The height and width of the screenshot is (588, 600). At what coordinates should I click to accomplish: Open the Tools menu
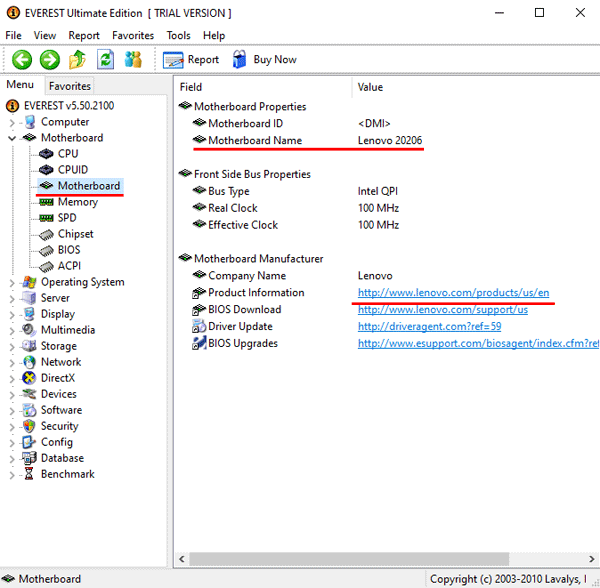click(178, 36)
